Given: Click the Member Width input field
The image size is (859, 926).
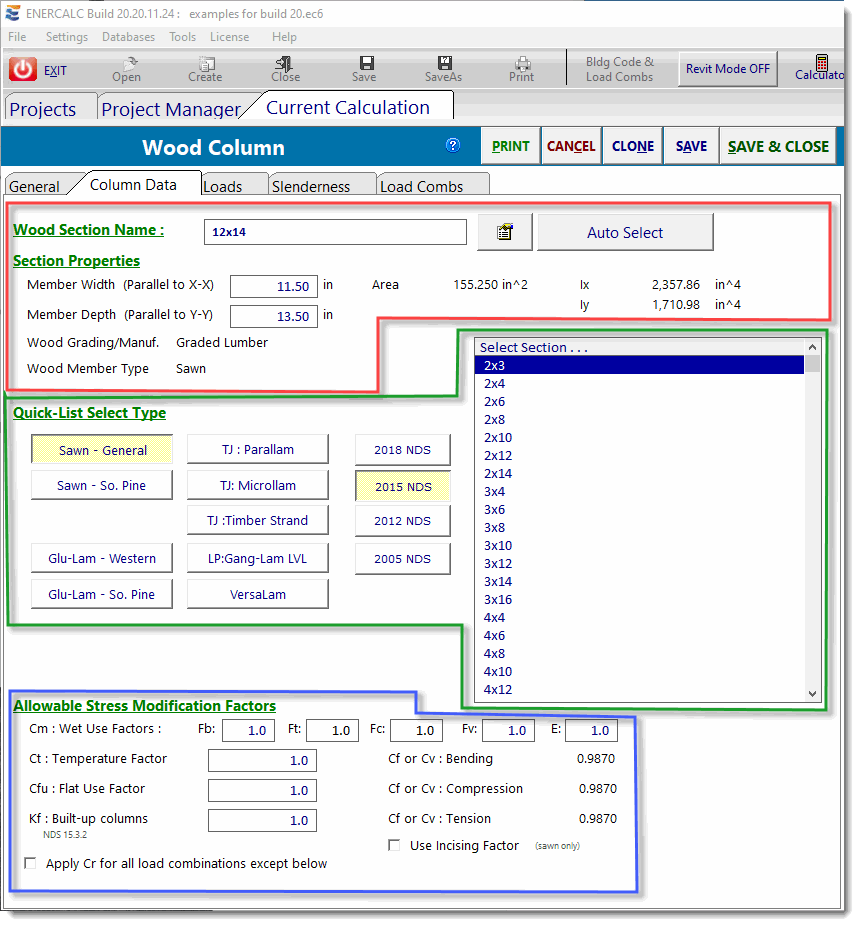Looking at the screenshot, I should (274, 286).
